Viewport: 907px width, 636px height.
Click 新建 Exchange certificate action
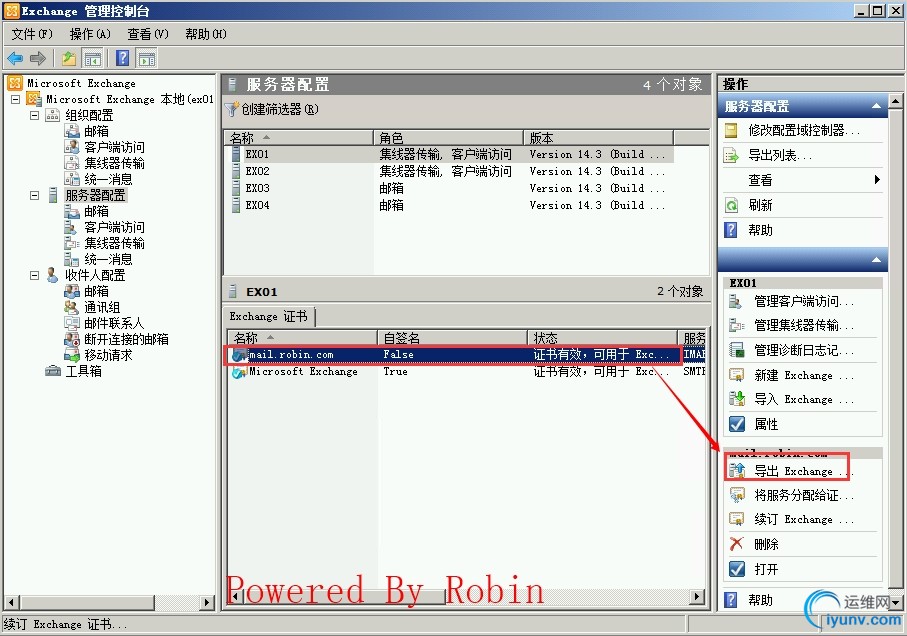pyautogui.click(x=803, y=375)
